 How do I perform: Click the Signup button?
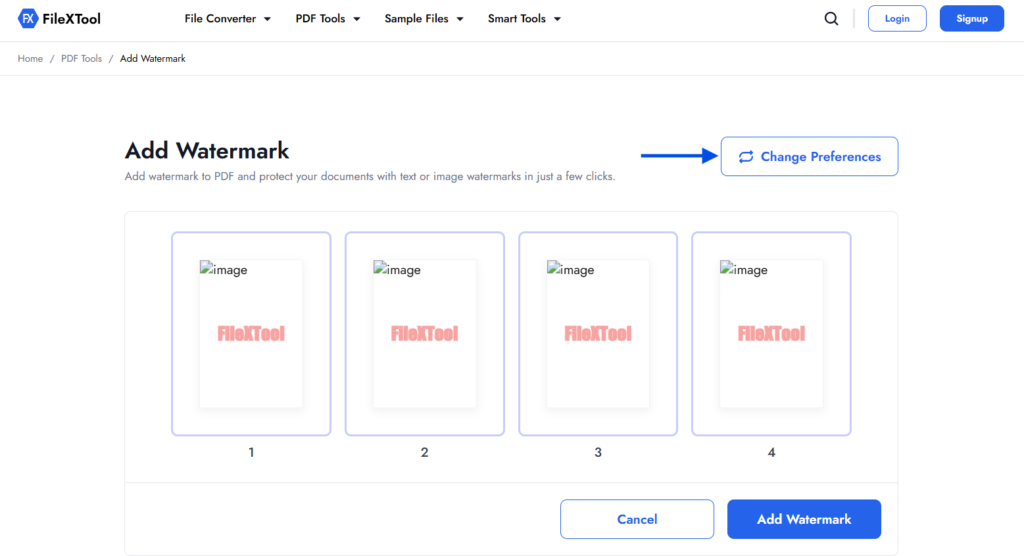pos(972,18)
